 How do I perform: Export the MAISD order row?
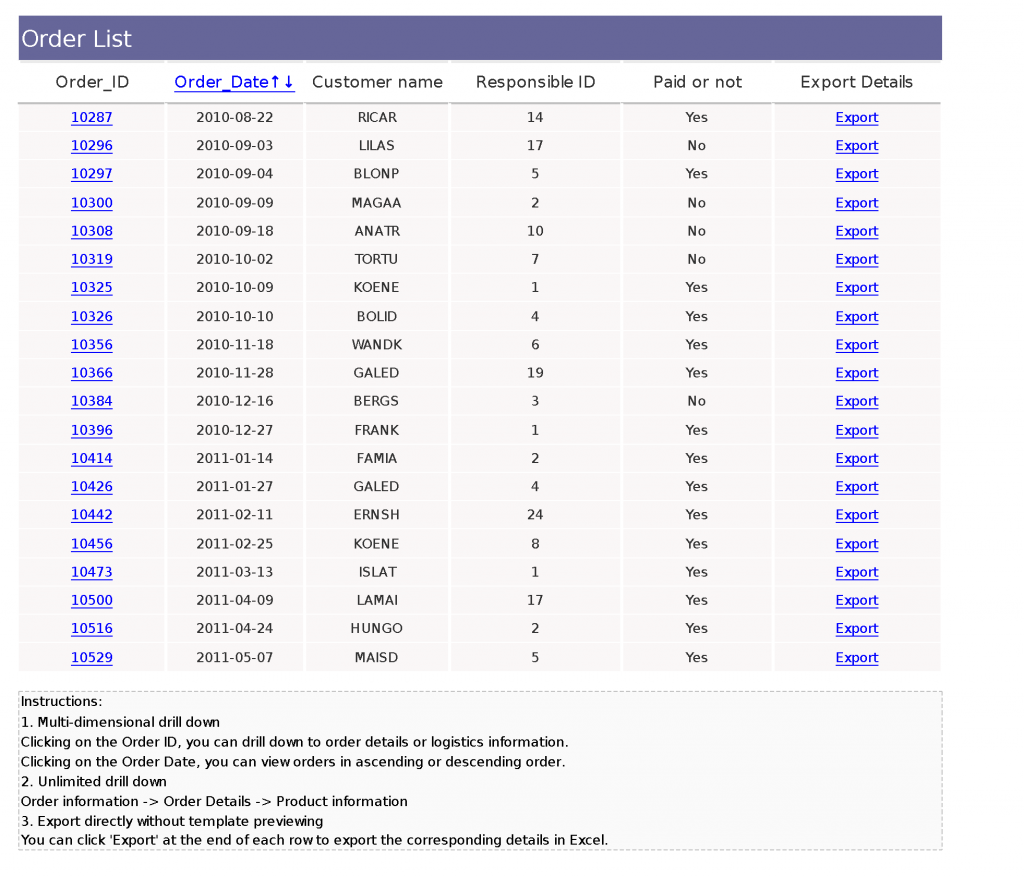857,658
